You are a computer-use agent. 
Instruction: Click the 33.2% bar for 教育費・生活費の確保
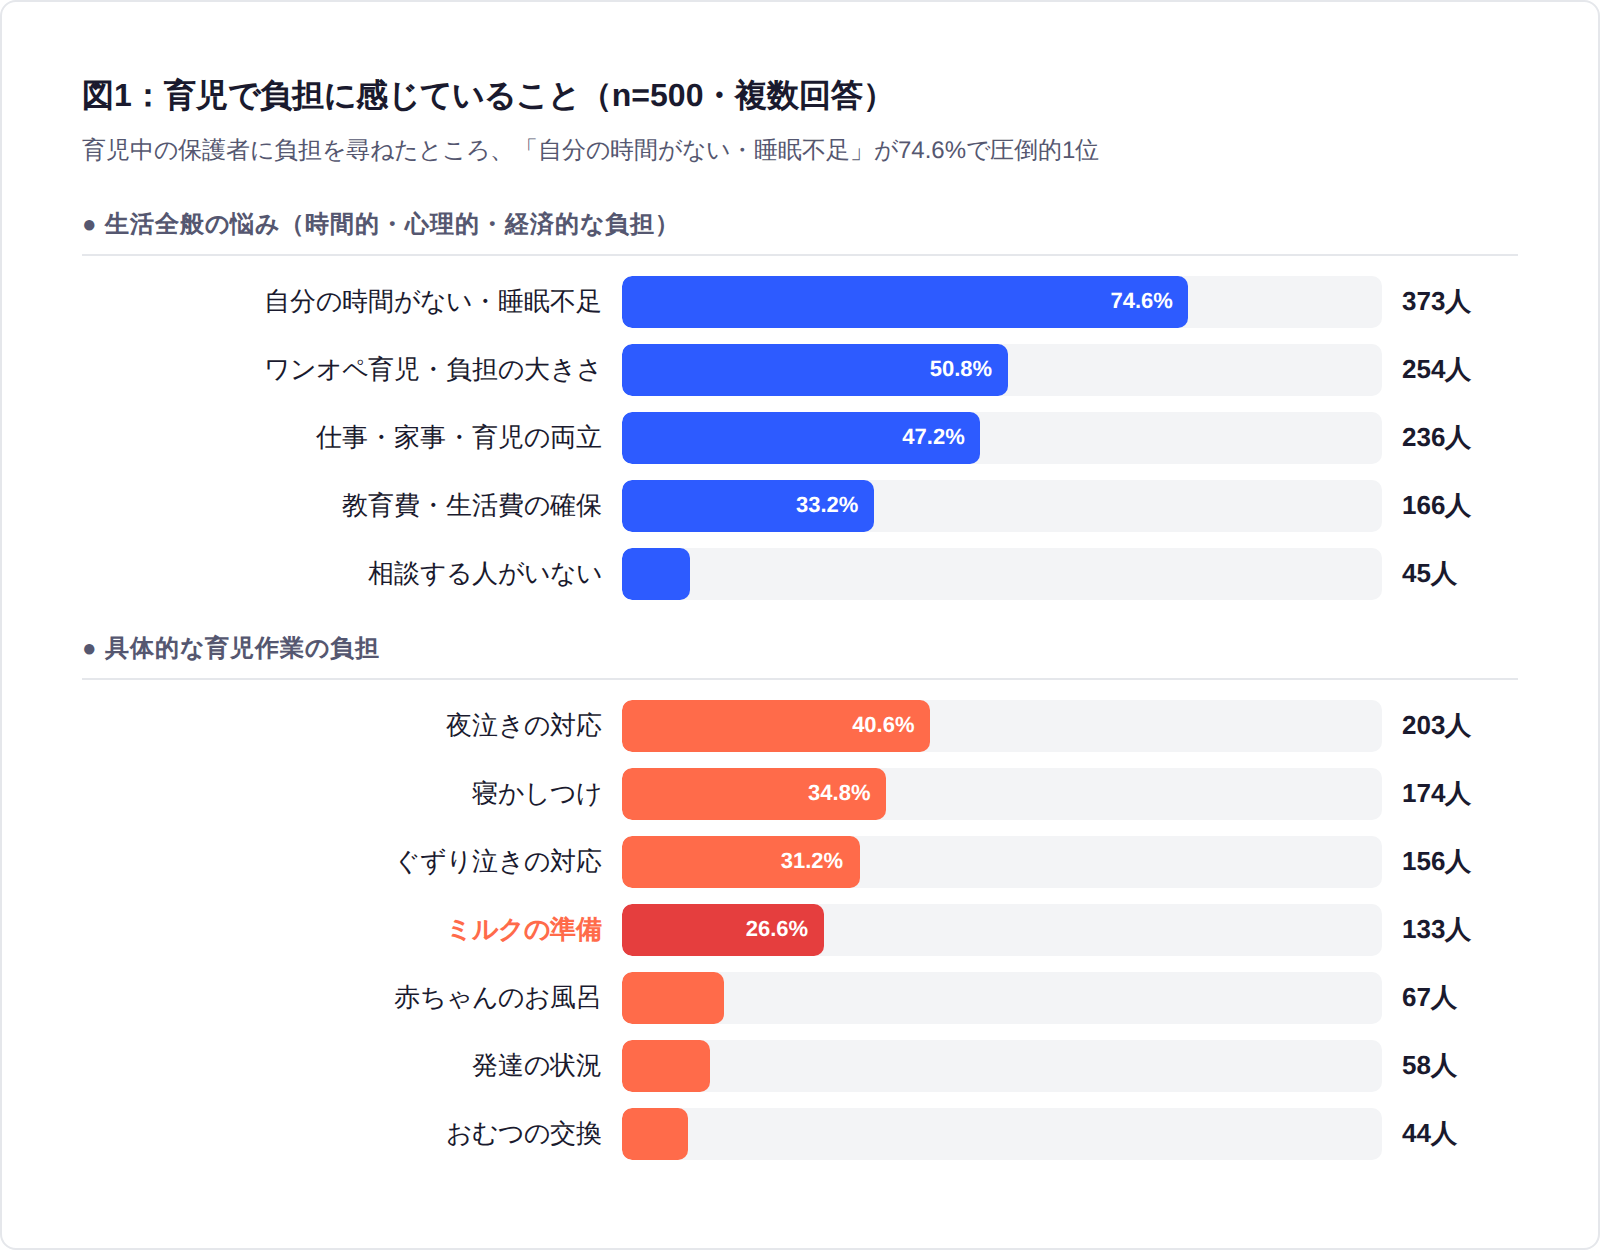[747, 506]
